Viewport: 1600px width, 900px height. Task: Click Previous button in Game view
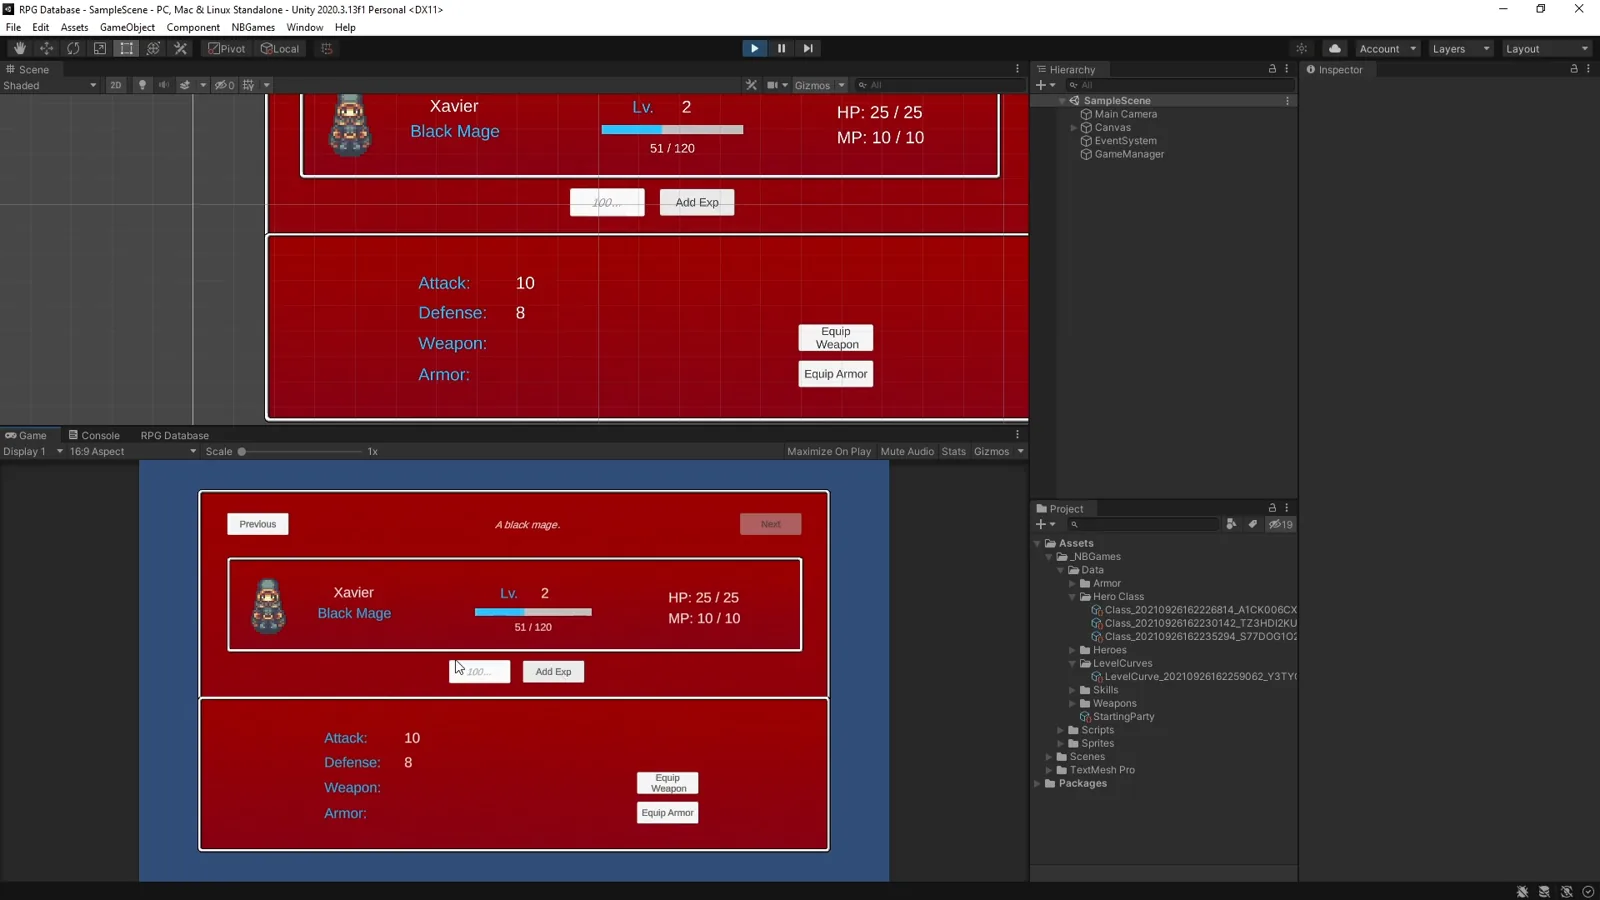258,524
